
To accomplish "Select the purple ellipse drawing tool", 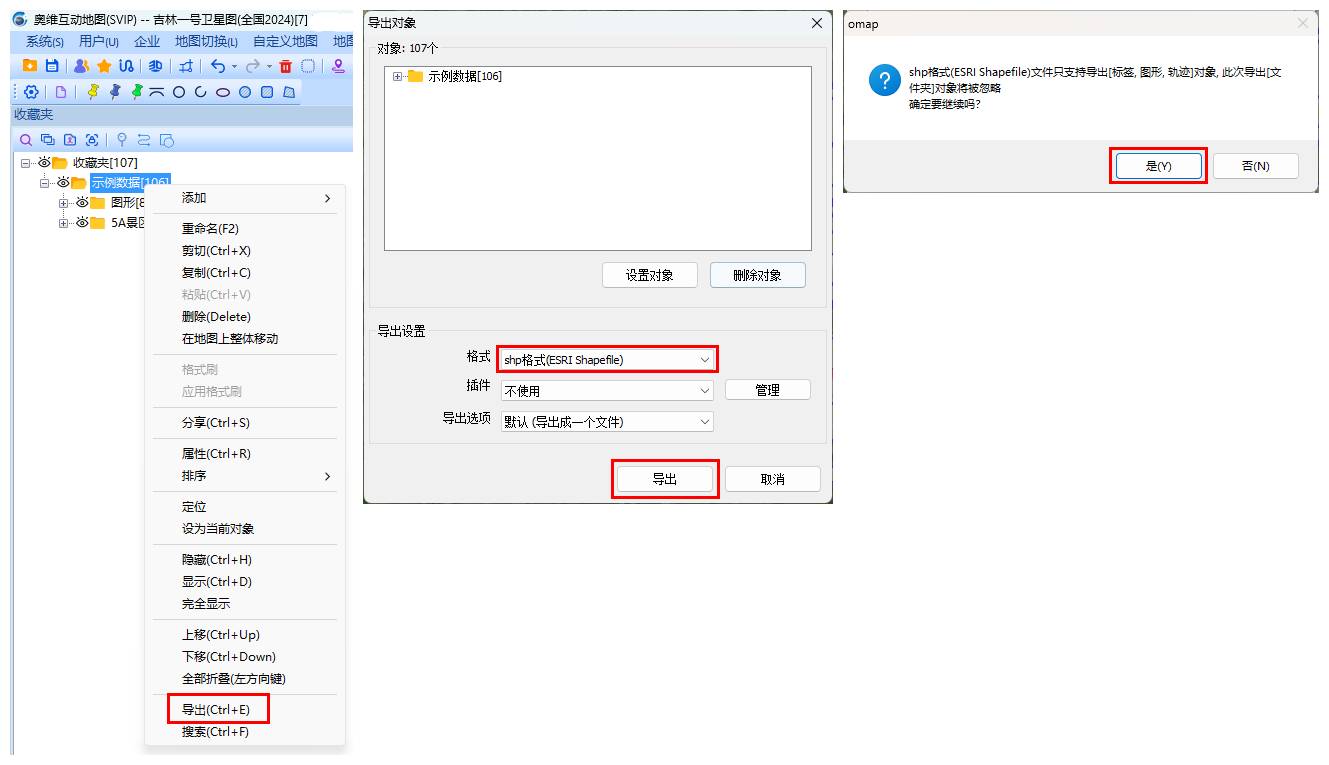I will pos(223,92).
